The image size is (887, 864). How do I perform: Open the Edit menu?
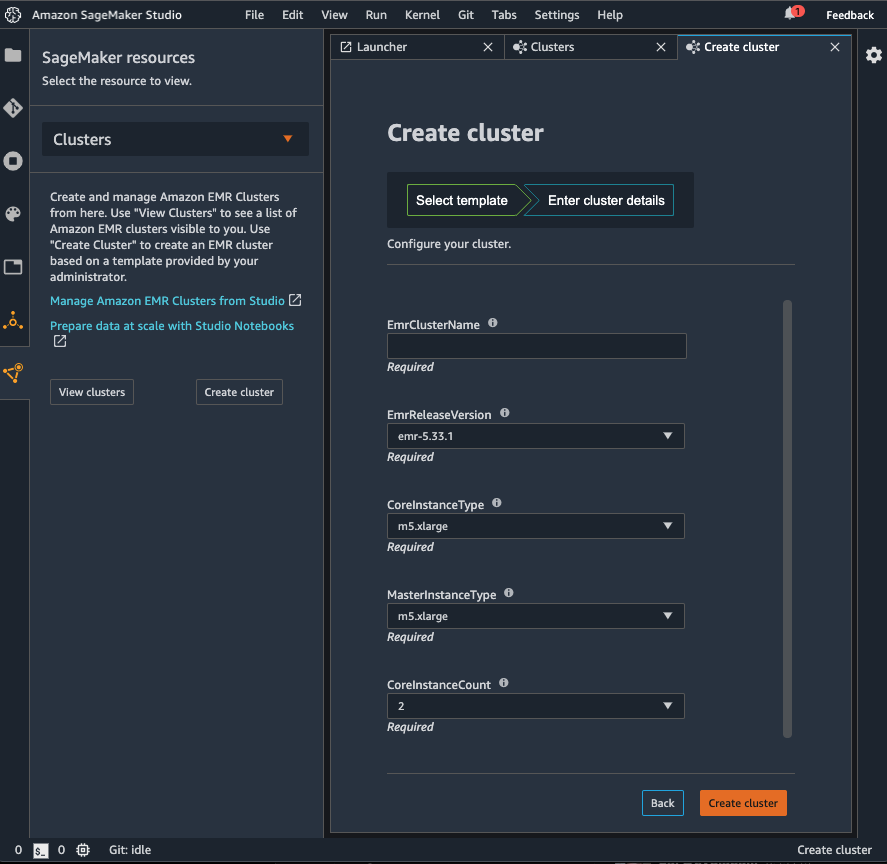(292, 15)
